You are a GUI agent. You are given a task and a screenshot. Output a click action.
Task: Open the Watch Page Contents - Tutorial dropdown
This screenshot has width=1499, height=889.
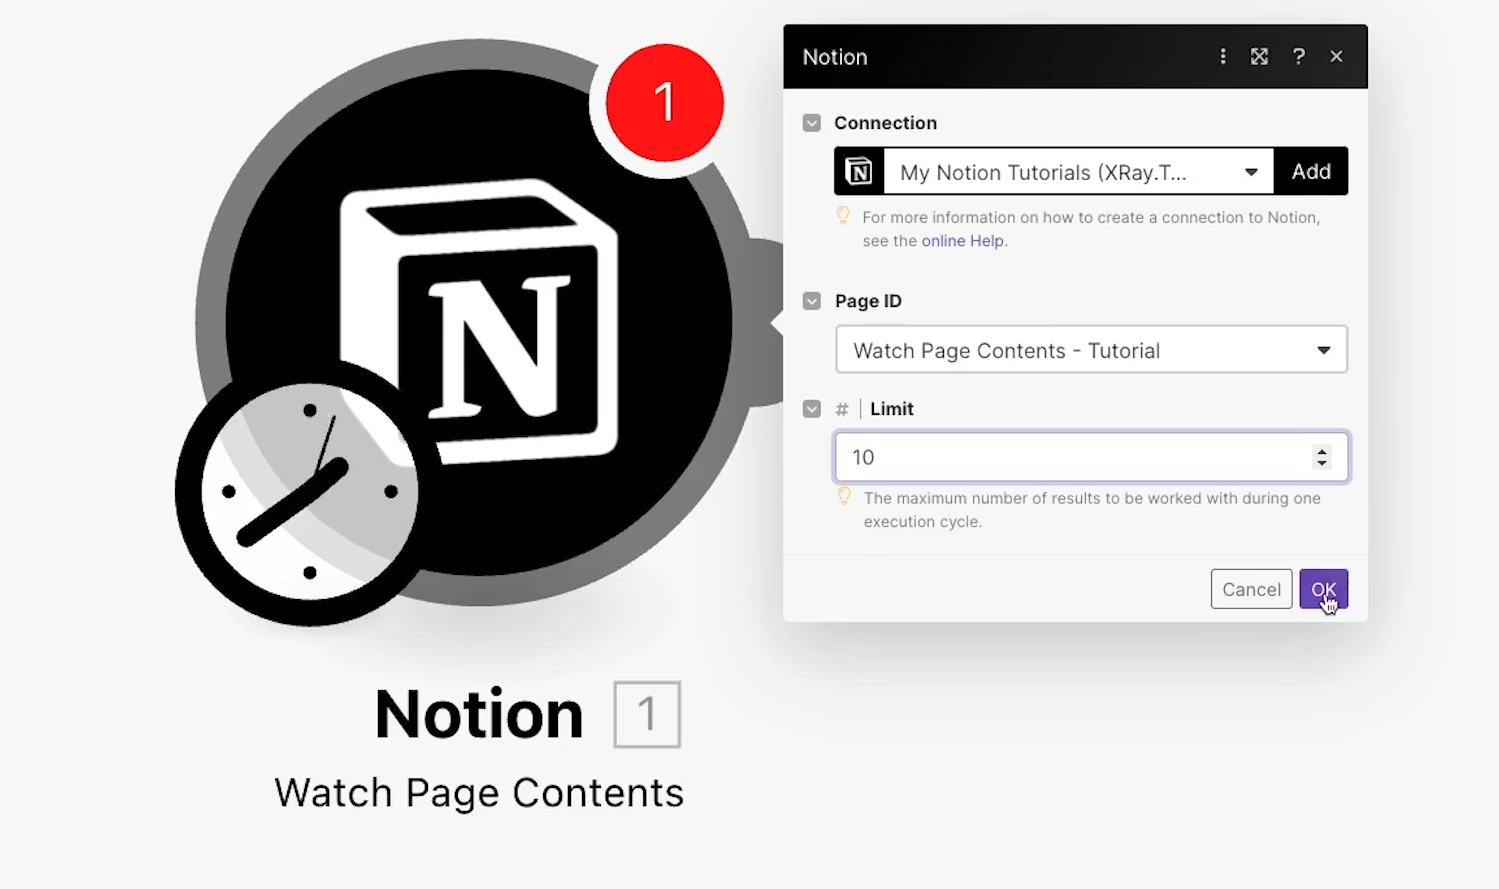(x=1091, y=350)
